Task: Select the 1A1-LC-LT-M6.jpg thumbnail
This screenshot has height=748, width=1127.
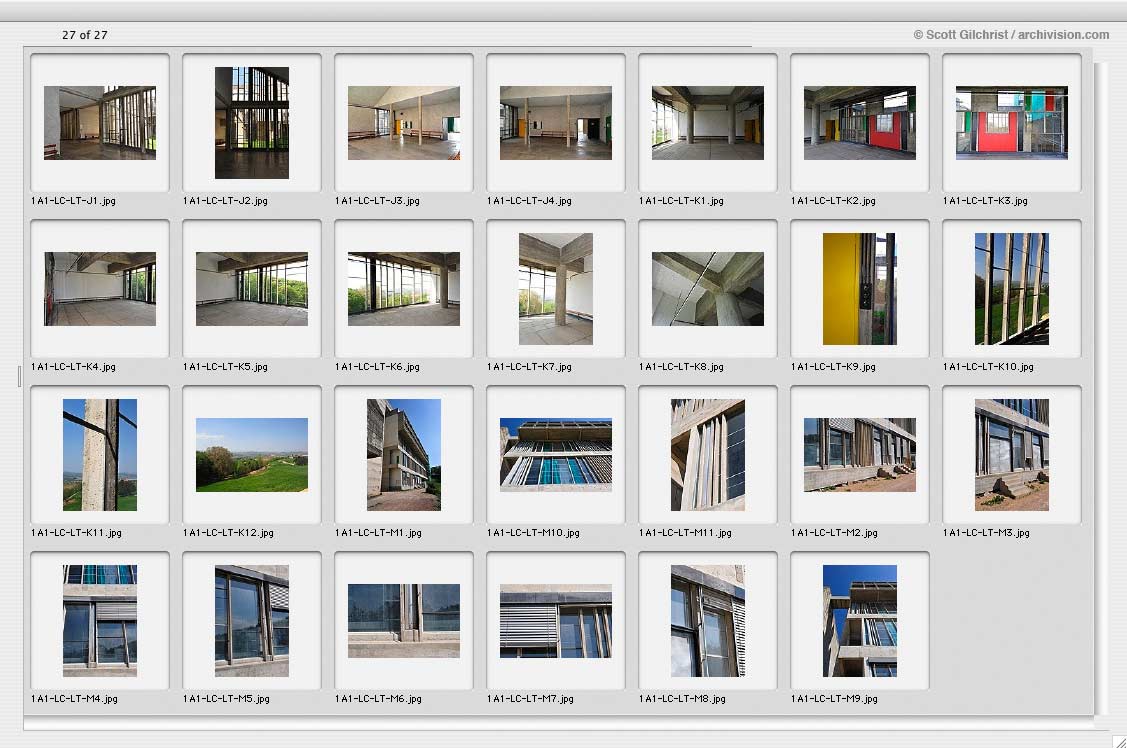Action: point(404,621)
